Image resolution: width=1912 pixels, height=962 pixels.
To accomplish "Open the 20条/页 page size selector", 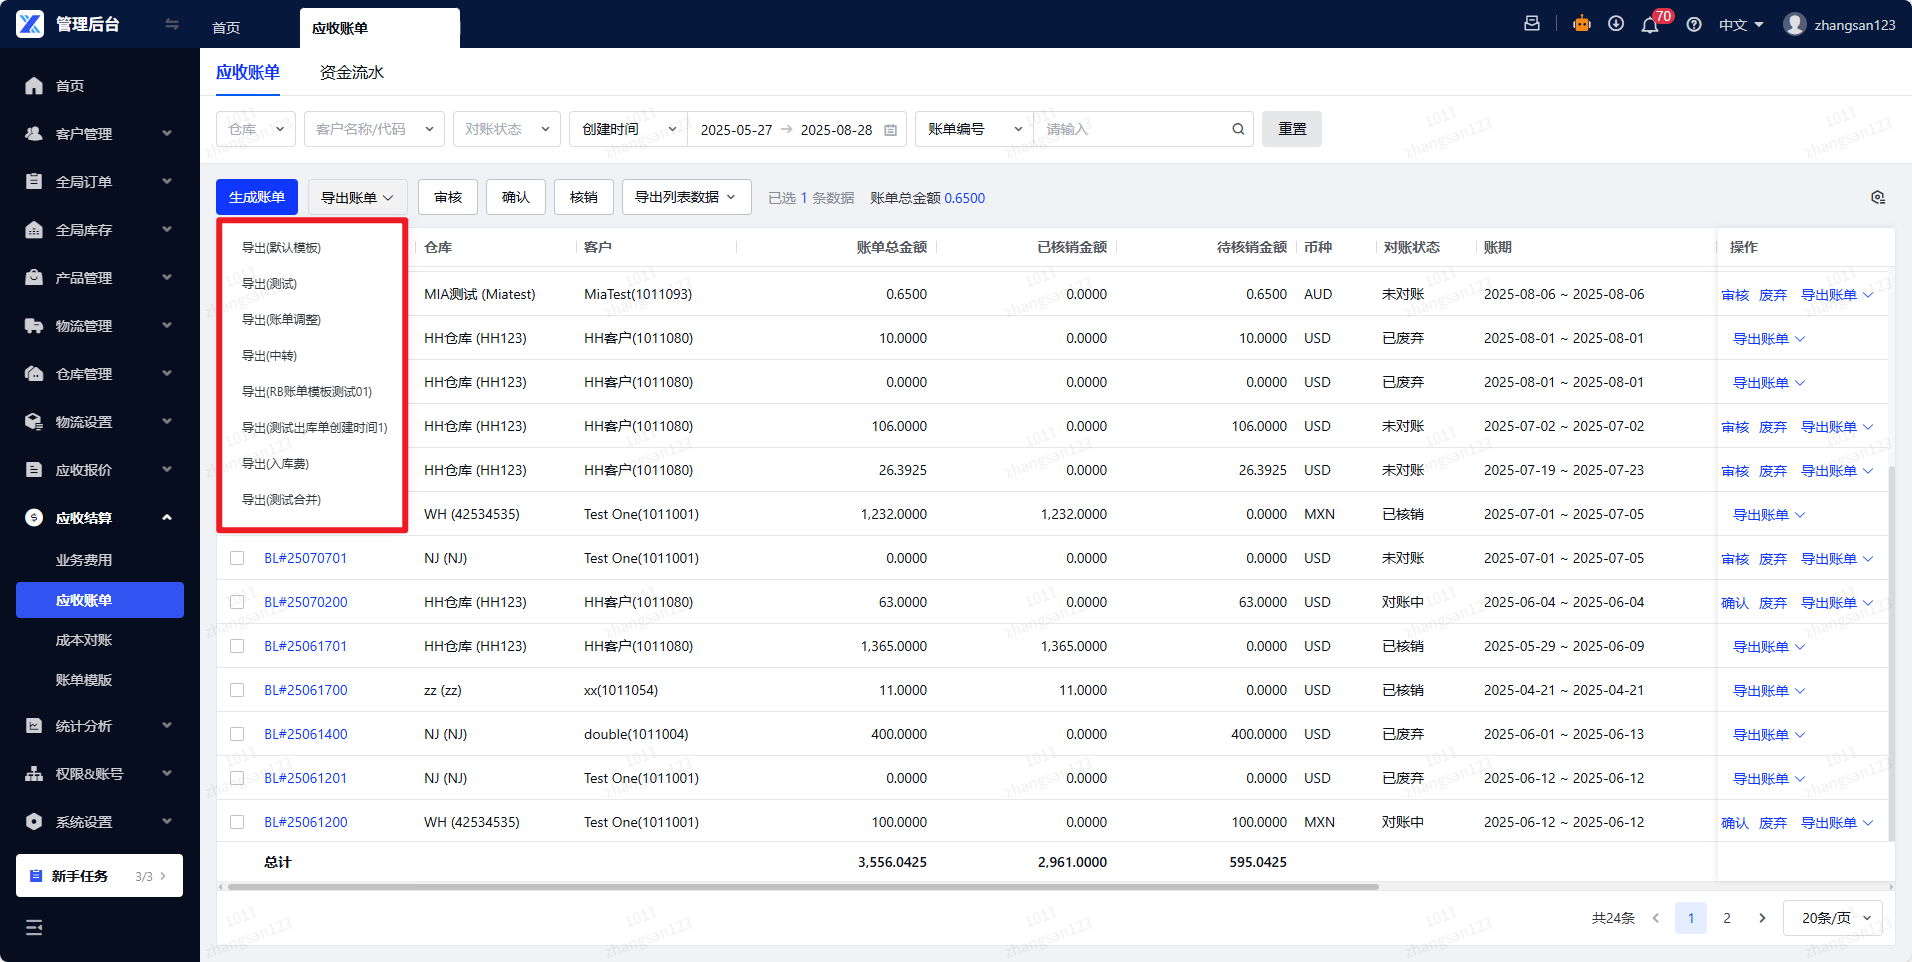I will click(x=1832, y=918).
